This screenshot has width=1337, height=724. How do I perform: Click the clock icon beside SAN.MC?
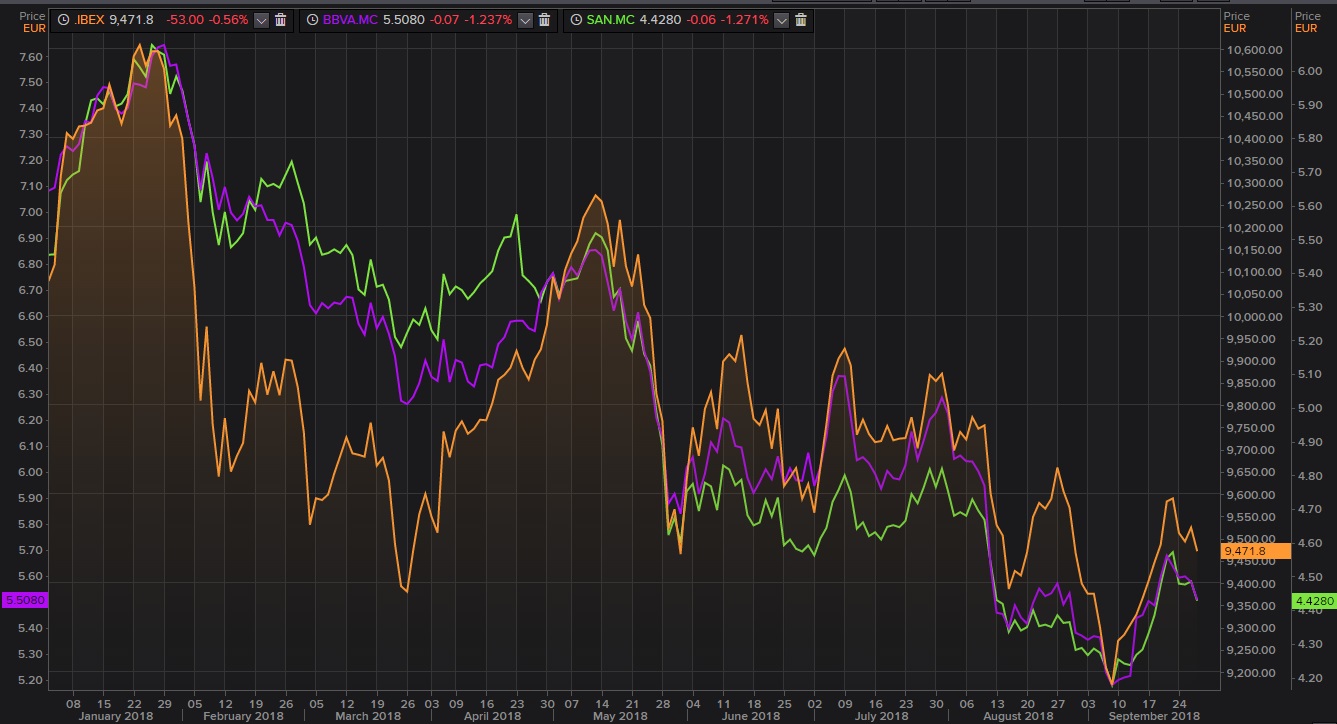(x=575, y=20)
